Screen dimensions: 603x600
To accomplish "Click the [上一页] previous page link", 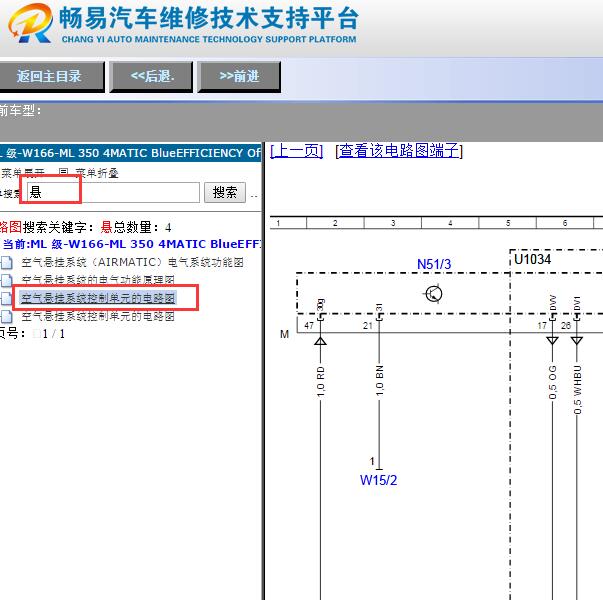I will coord(296,150).
